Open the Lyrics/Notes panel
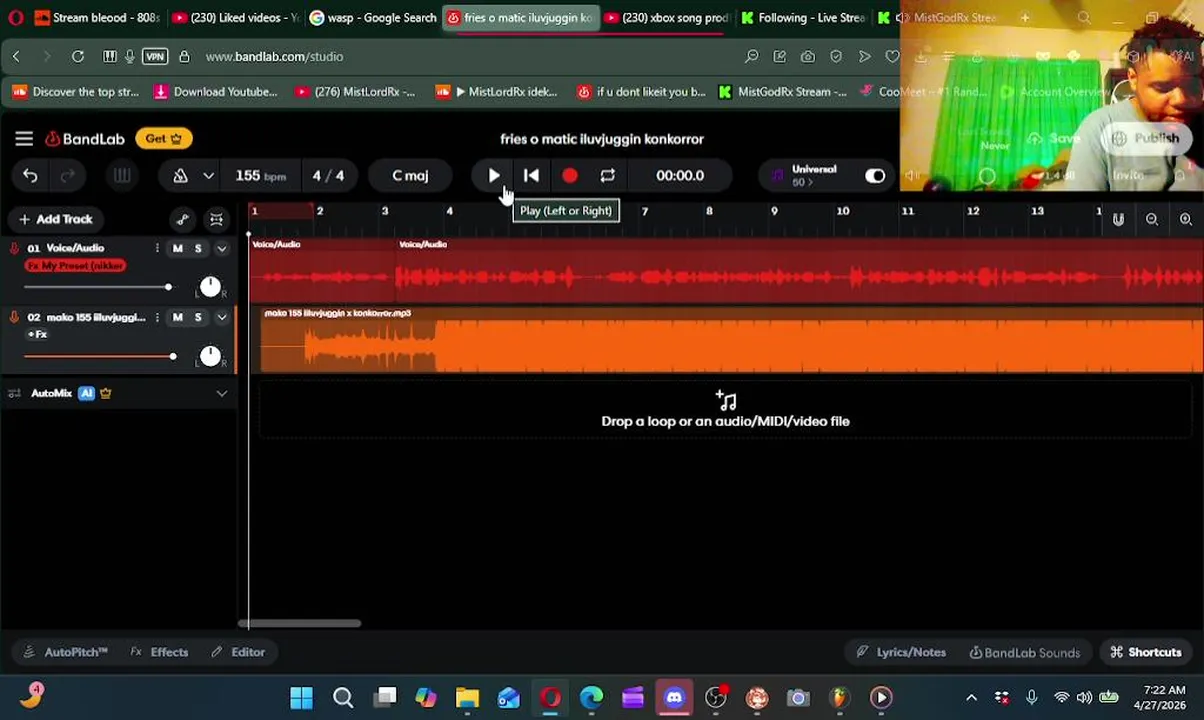This screenshot has height=720, width=1204. point(901,652)
